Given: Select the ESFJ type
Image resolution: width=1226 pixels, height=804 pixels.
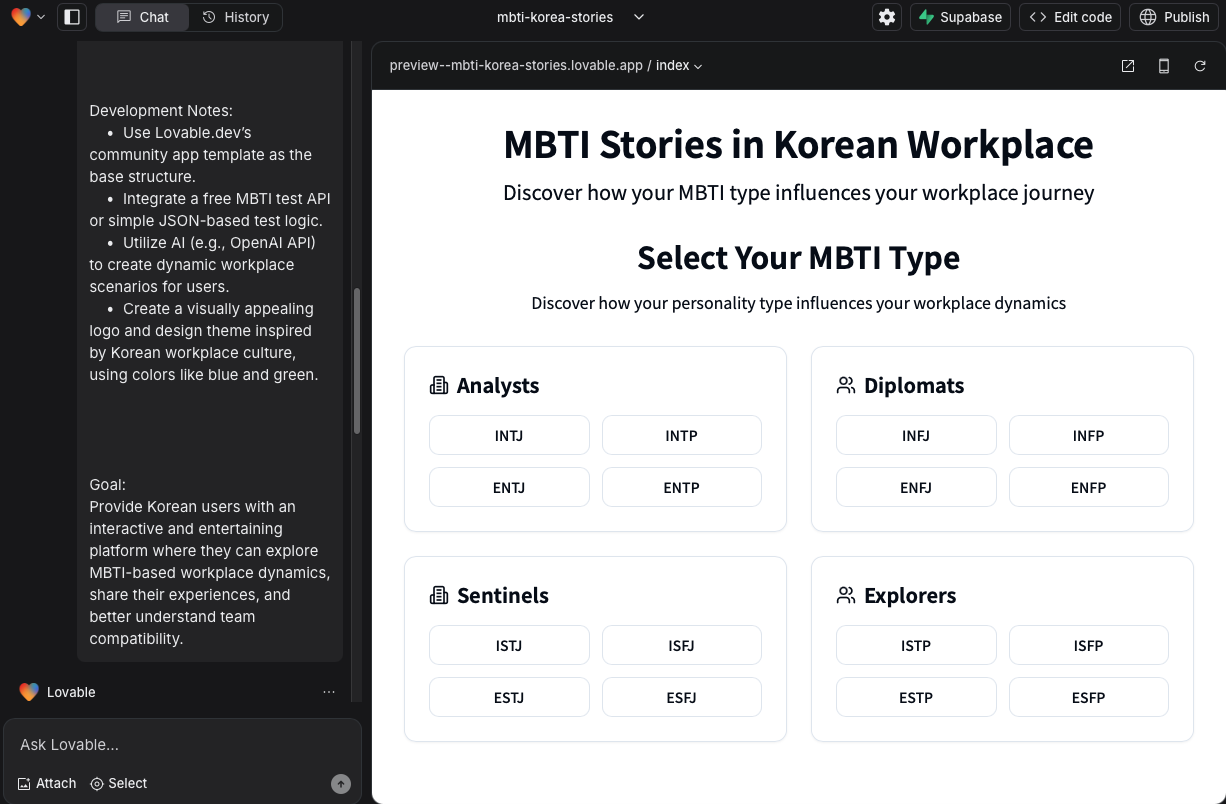Looking at the screenshot, I should pos(682,698).
